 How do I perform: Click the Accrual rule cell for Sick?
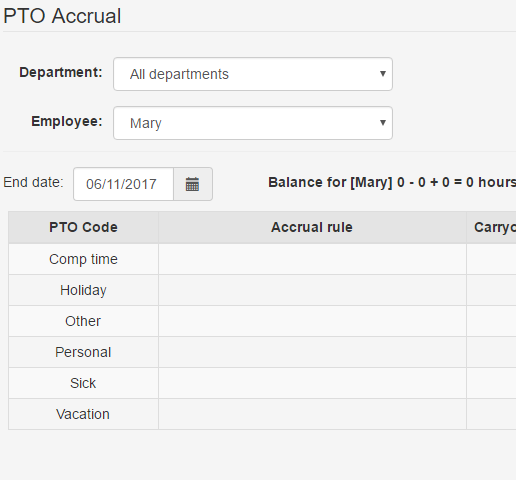pos(312,383)
